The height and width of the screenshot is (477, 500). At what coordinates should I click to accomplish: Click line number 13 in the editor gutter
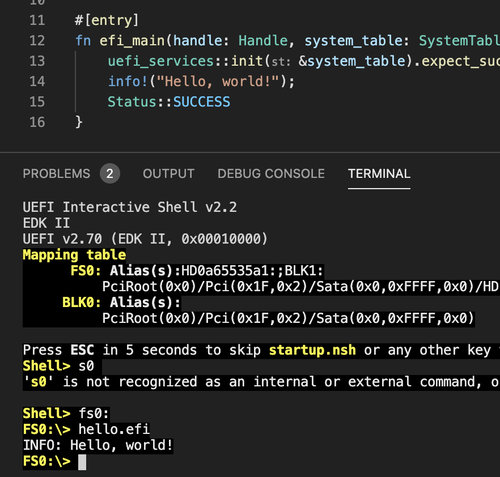pyautogui.click(x=37, y=61)
